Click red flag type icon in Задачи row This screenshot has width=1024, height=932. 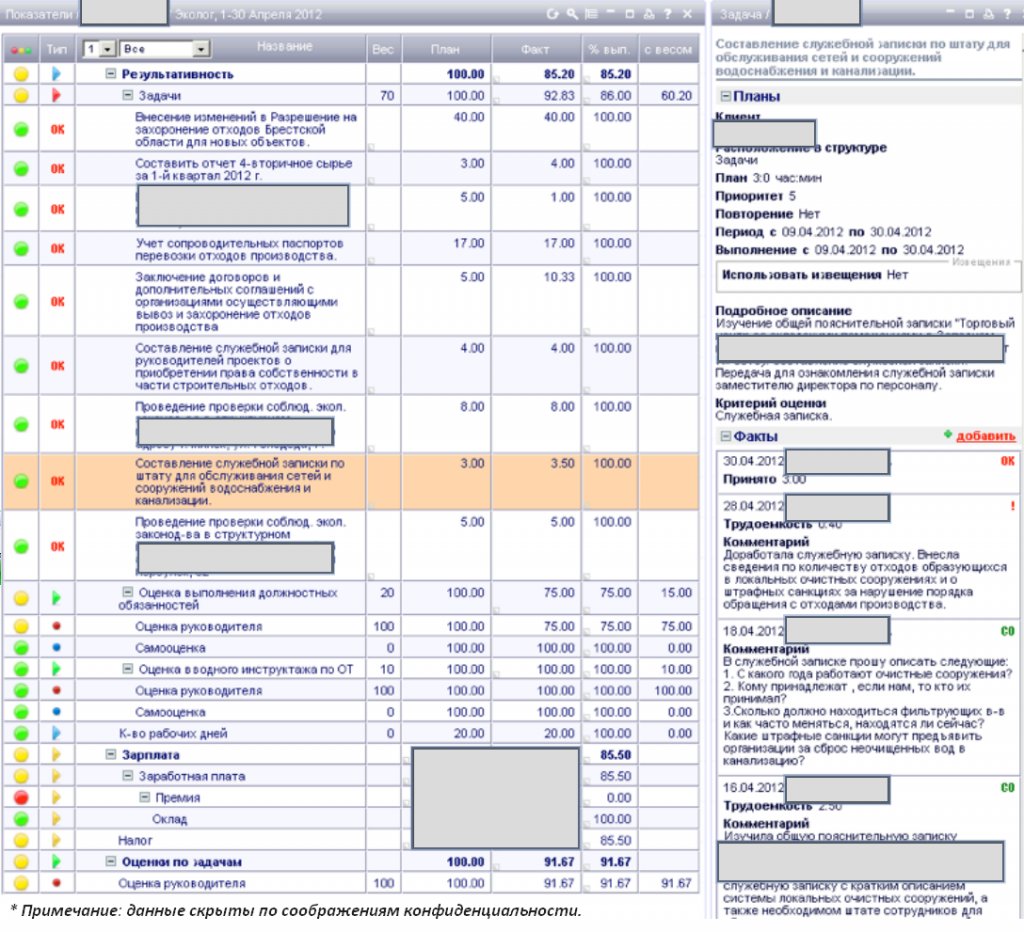click(57, 95)
